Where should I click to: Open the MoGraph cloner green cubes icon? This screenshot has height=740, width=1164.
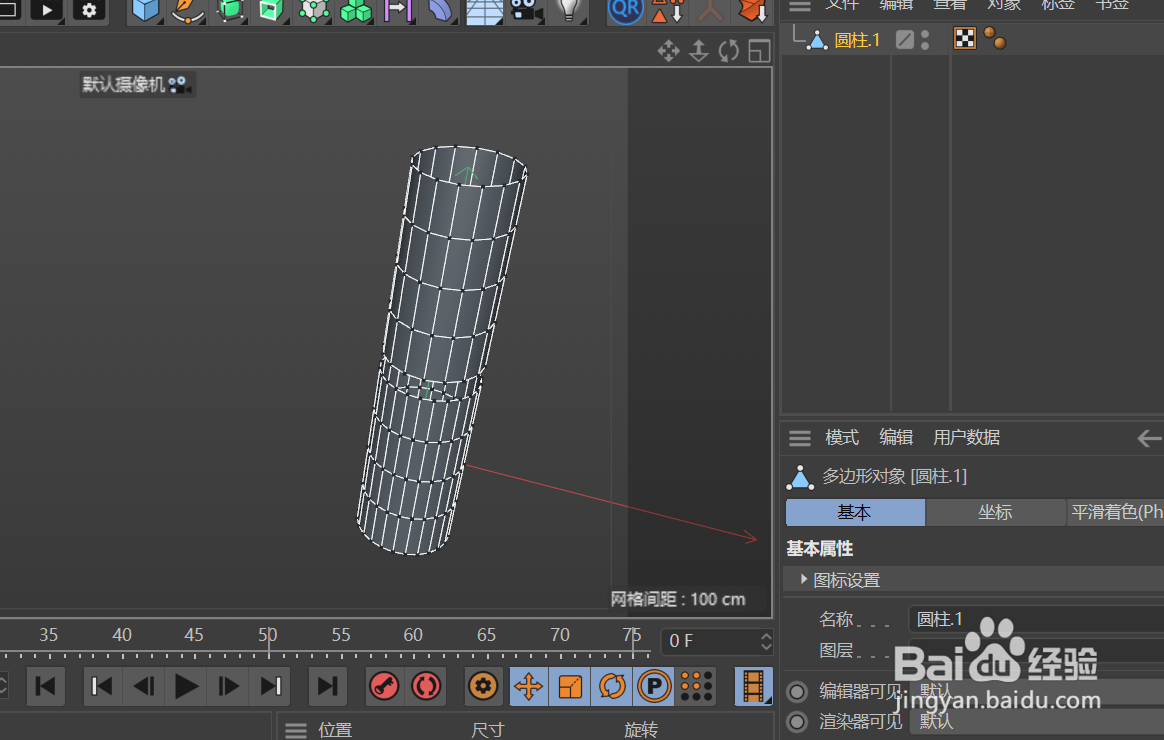tap(355, 10)
